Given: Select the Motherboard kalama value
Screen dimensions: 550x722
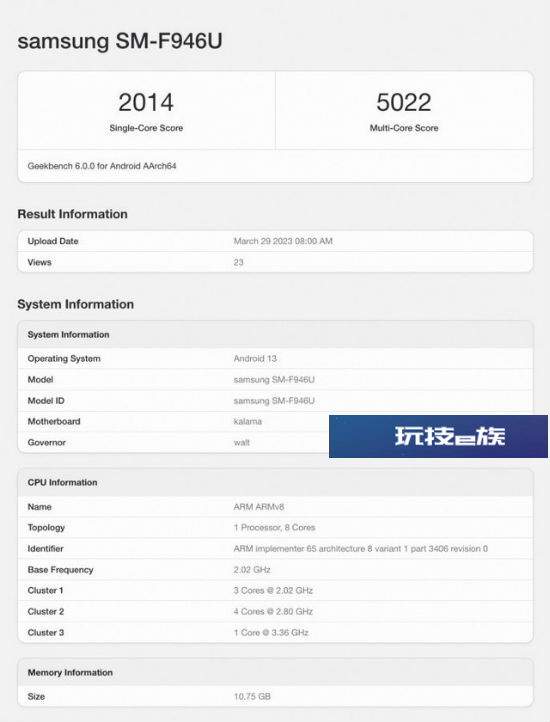Looking at the screenshot, I should click(247, 421).
